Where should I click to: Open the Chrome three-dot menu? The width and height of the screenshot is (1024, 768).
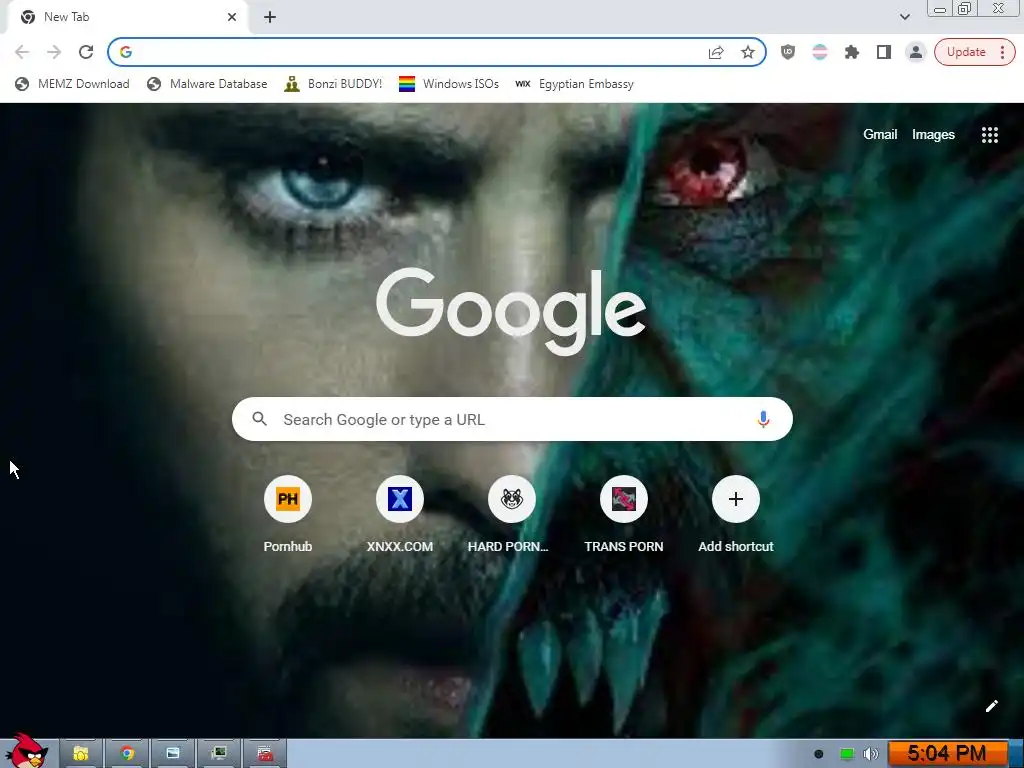[x=1002, y=52]
